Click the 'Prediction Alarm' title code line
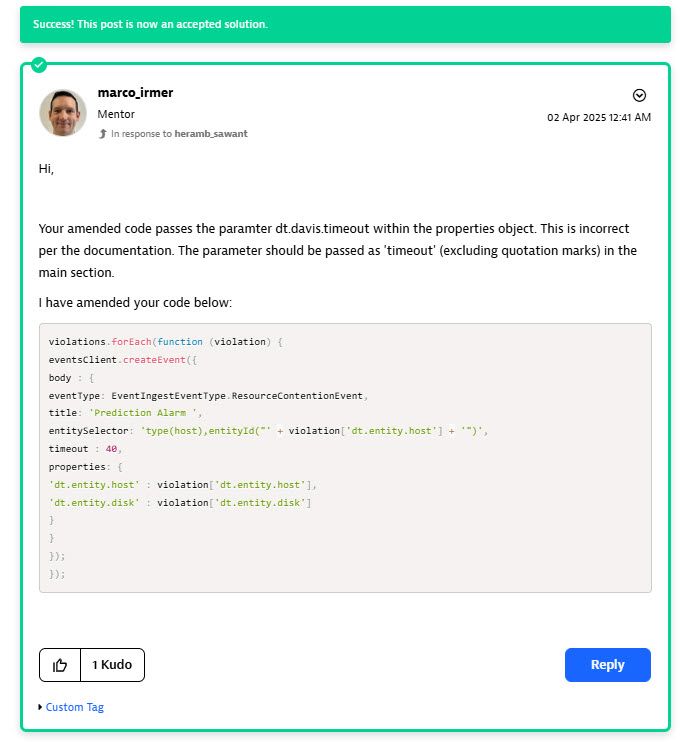 click(x=126, y=412)
